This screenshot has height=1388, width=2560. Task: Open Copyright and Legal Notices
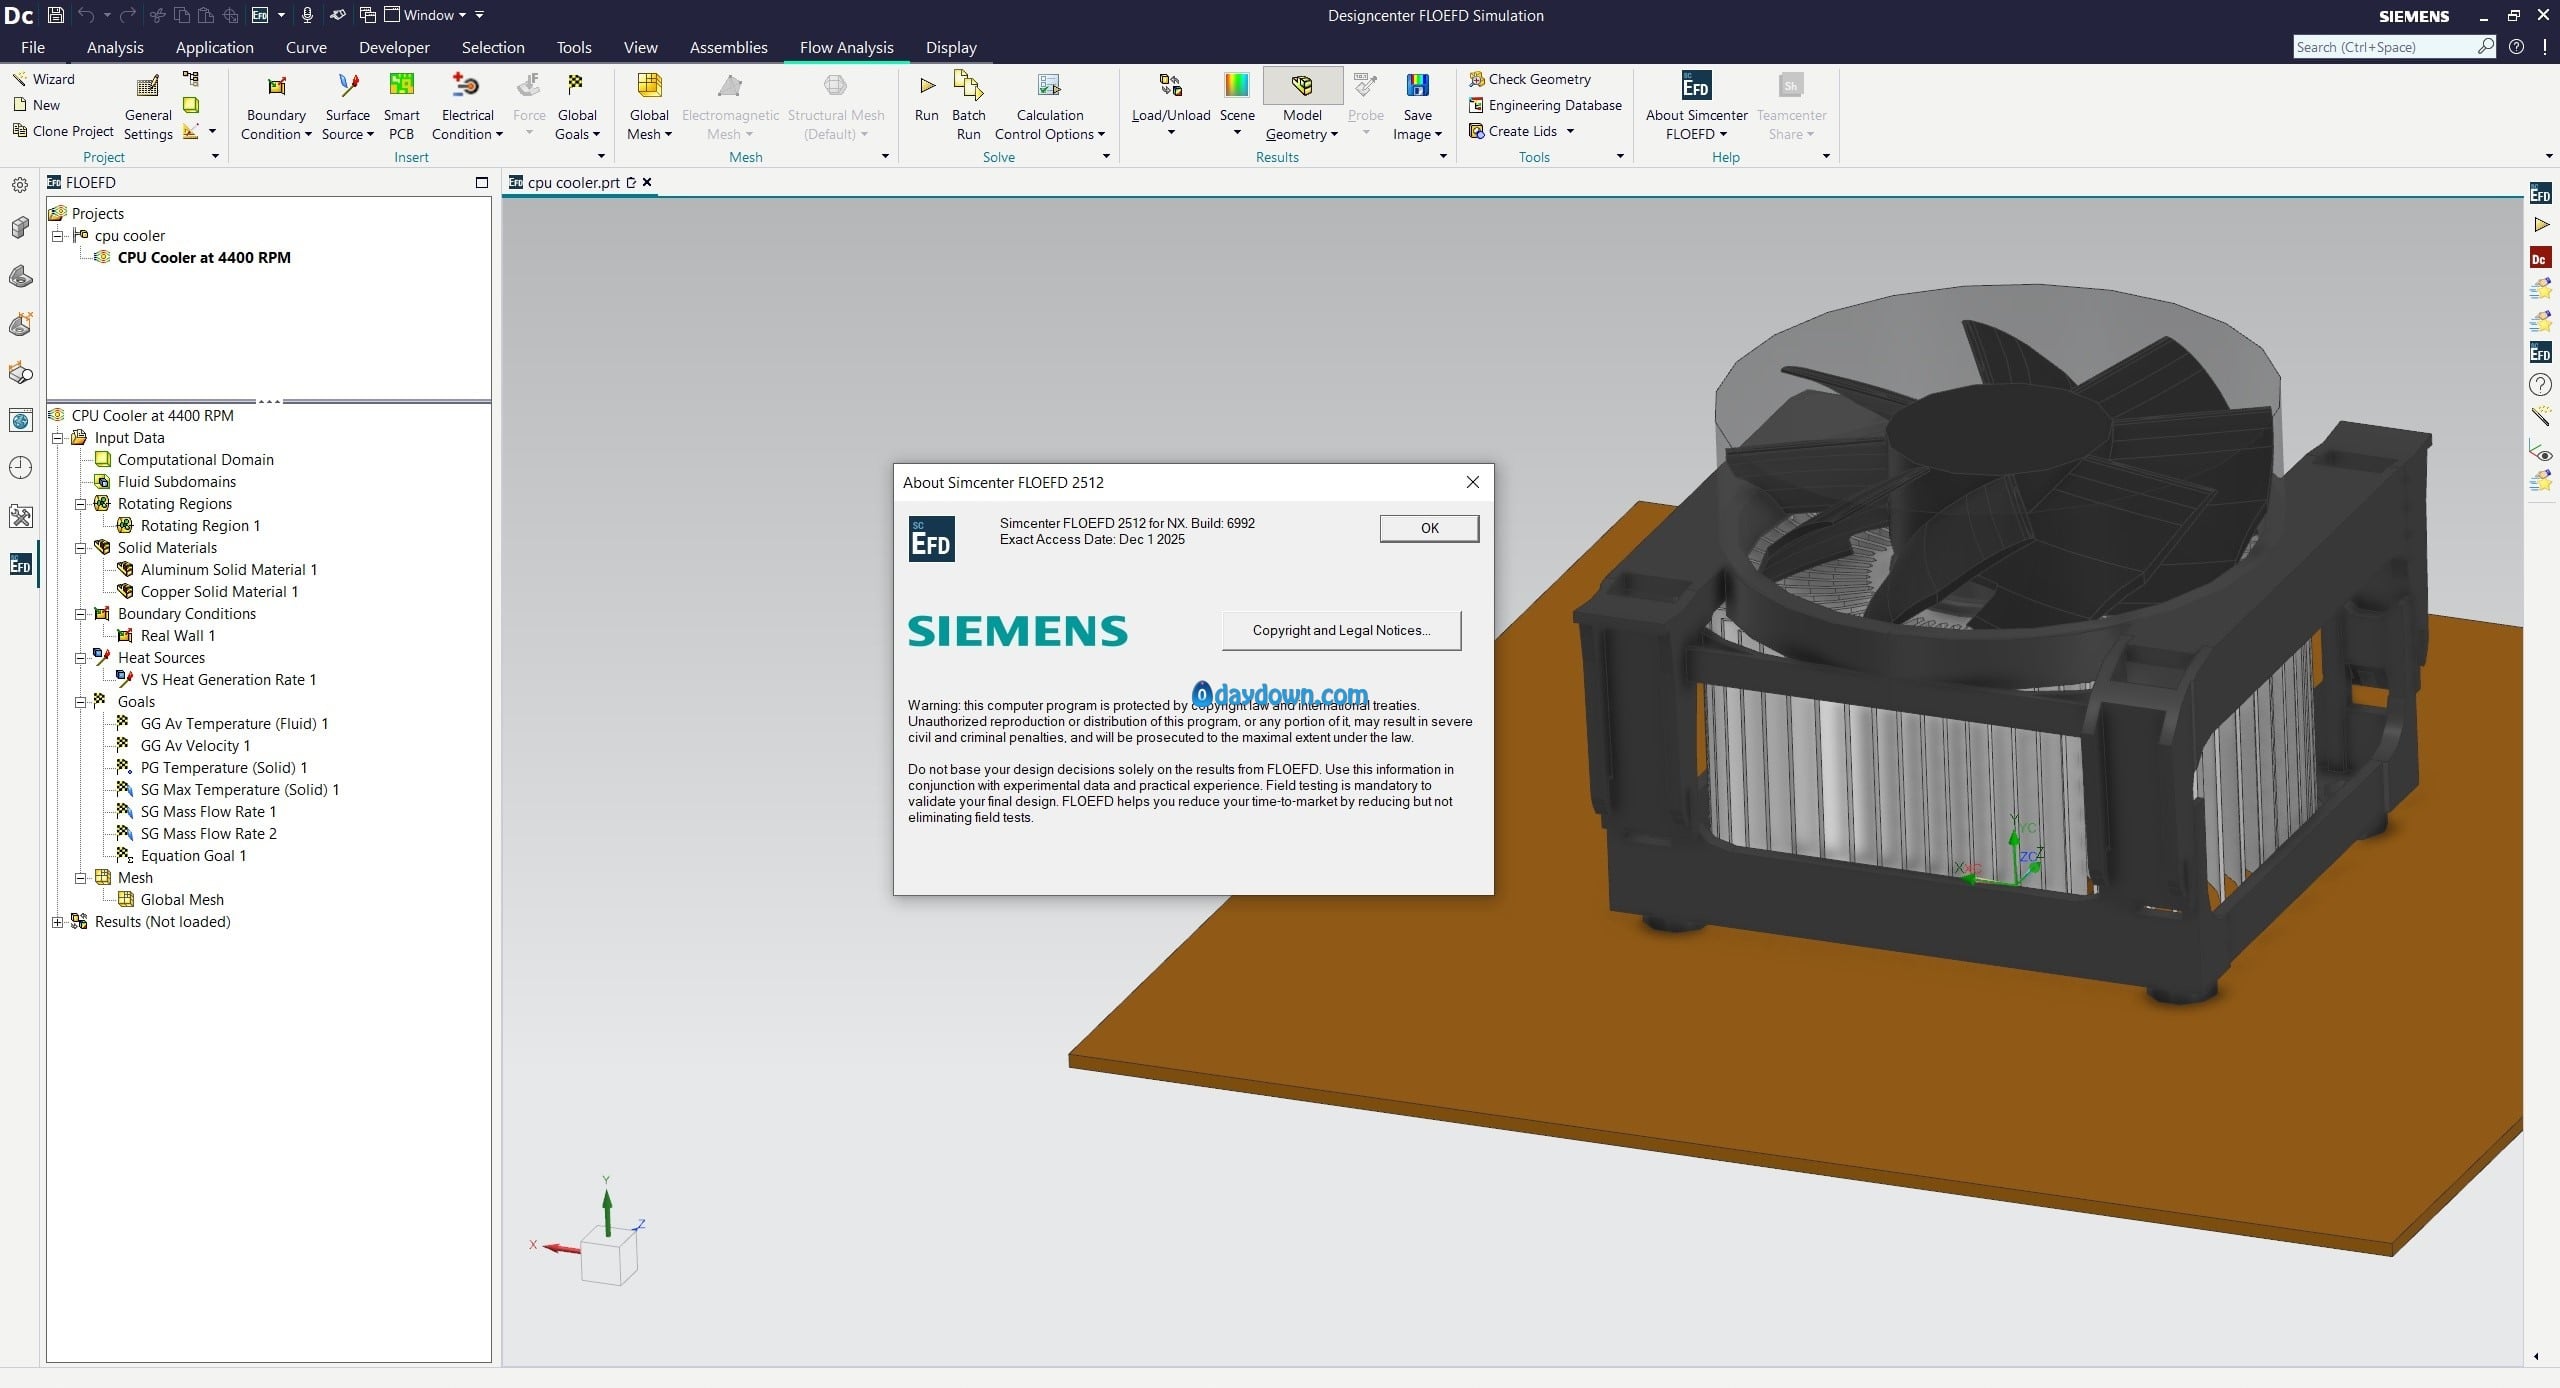point(1340,630)
